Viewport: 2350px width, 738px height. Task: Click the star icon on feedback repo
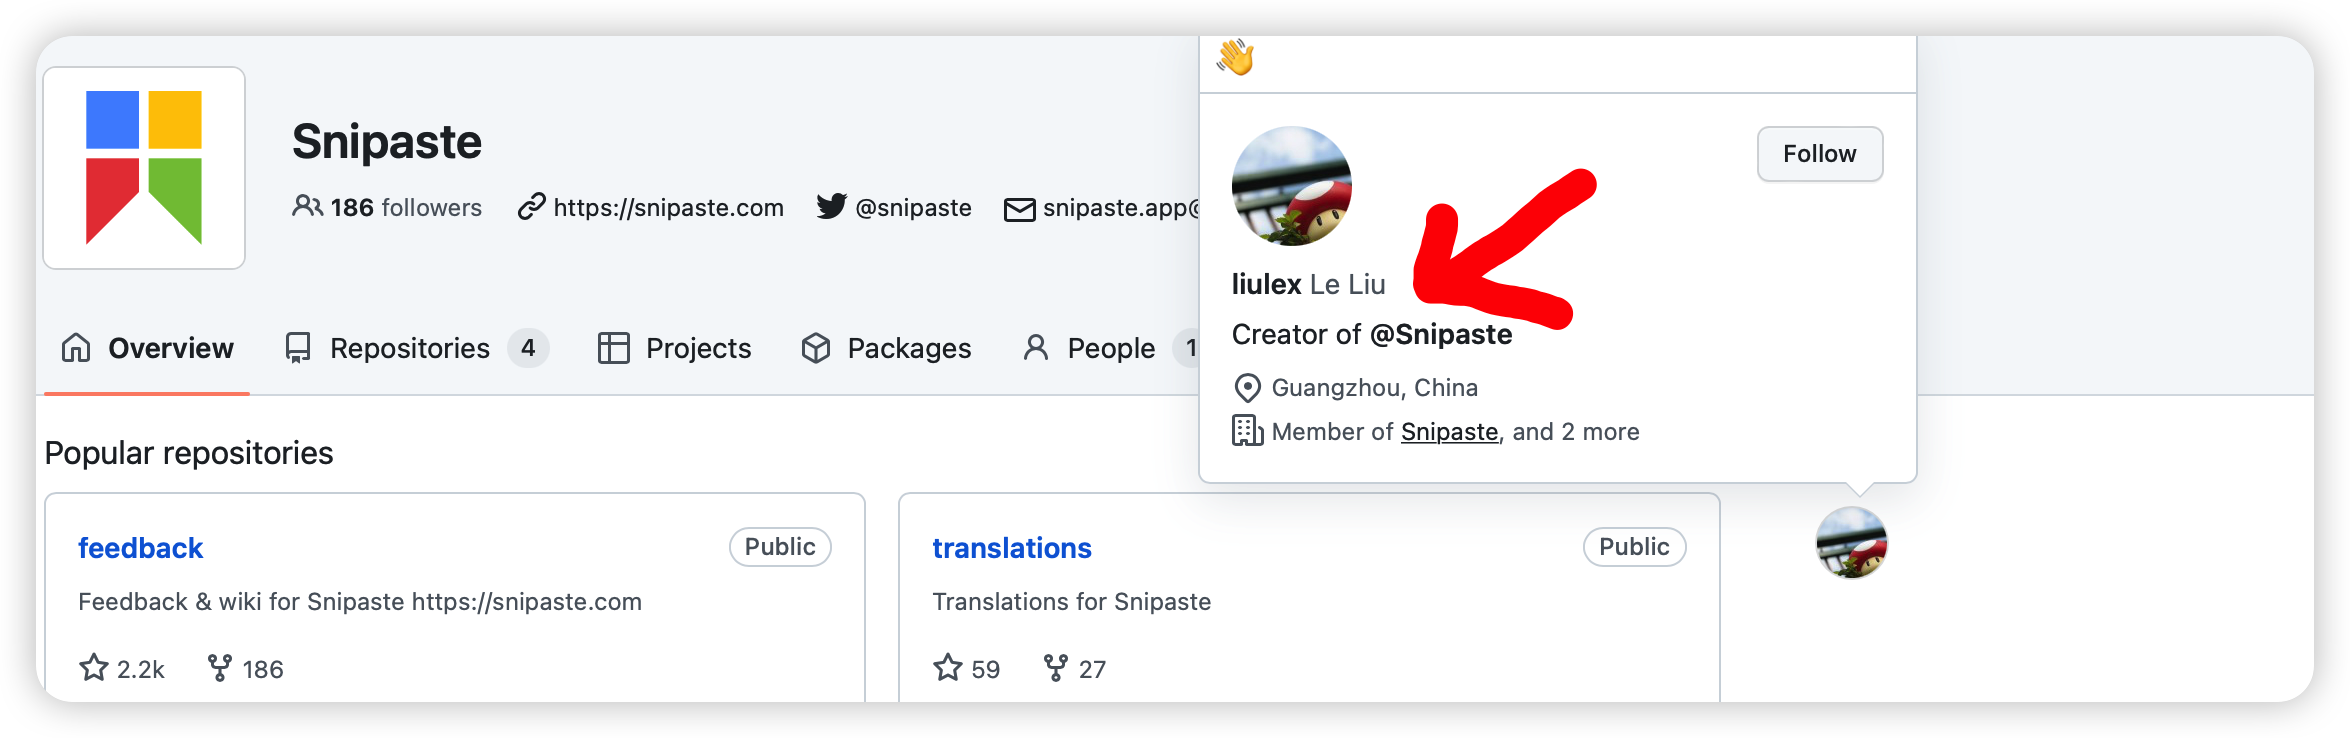[x=94, y=668]
